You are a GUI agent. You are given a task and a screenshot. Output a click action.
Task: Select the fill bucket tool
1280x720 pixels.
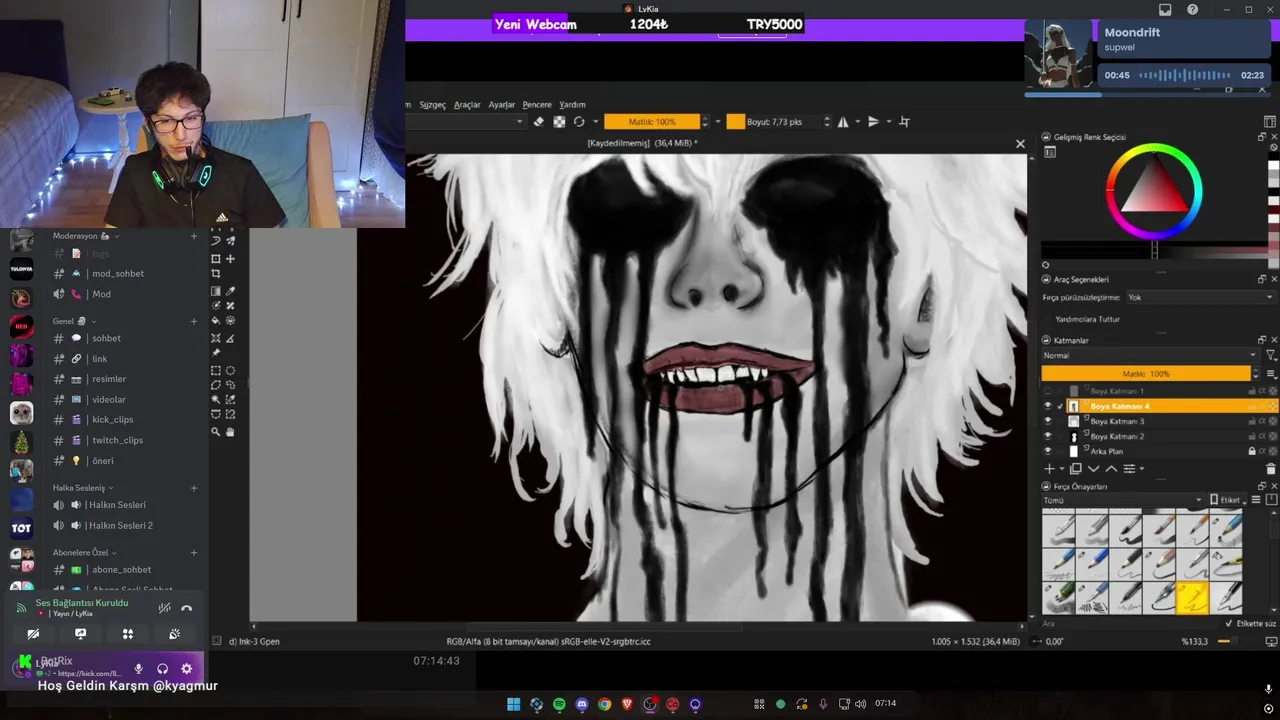215,321
